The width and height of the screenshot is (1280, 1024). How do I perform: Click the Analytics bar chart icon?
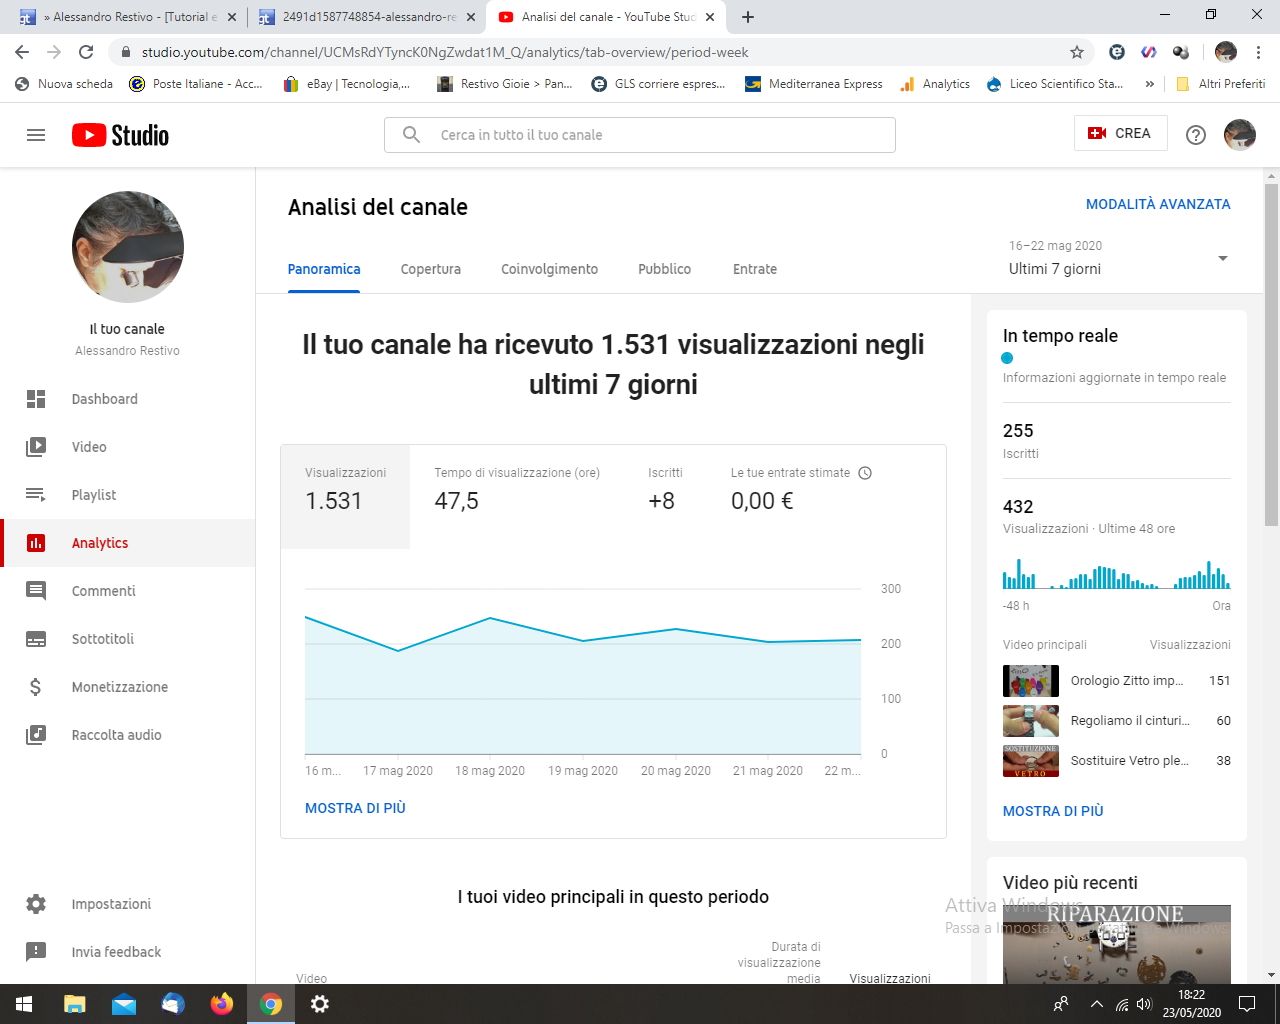tap(36, 543)
